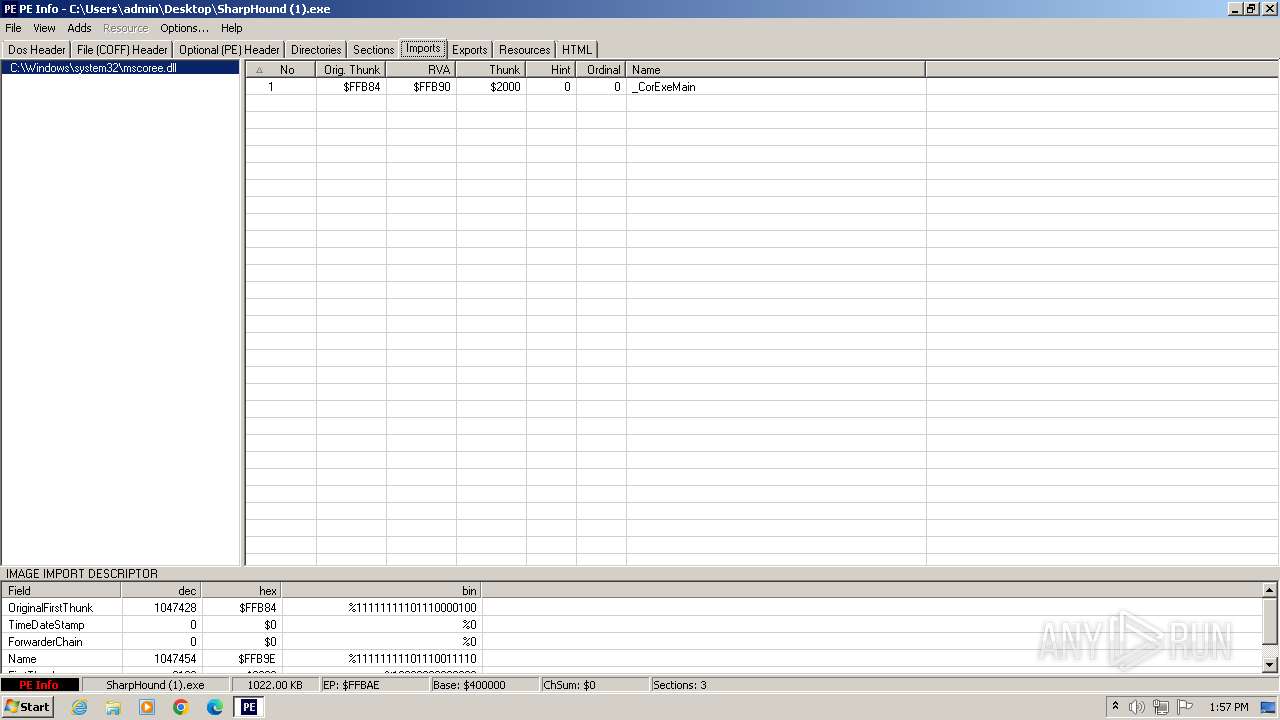Click the red PE Info status label
This screenshot has width=1280, height=720.
click(39, 685)
